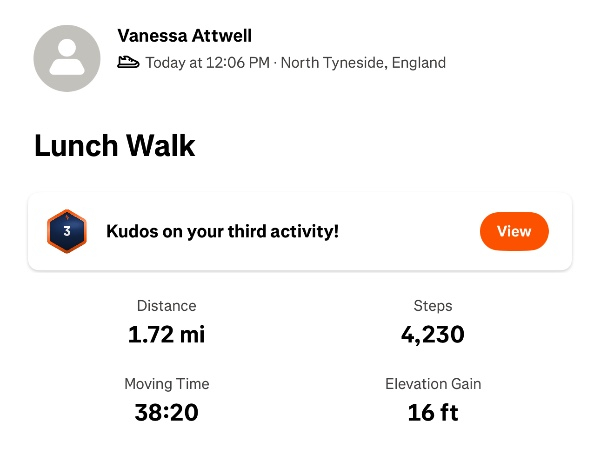
Task: Click the 16 ft elevation value
Action: click(x=433, y=412)
